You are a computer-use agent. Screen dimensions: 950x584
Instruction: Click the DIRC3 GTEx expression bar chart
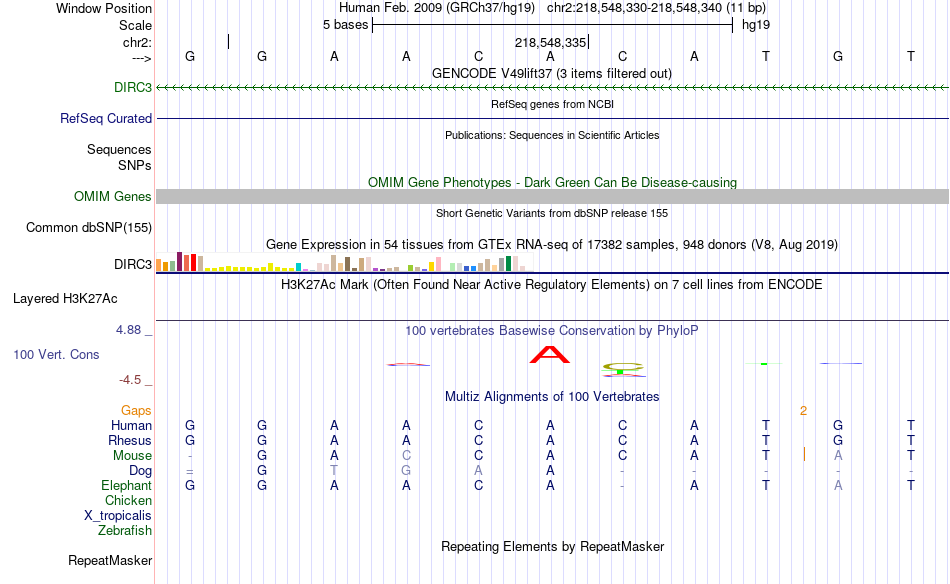[344, 263]
